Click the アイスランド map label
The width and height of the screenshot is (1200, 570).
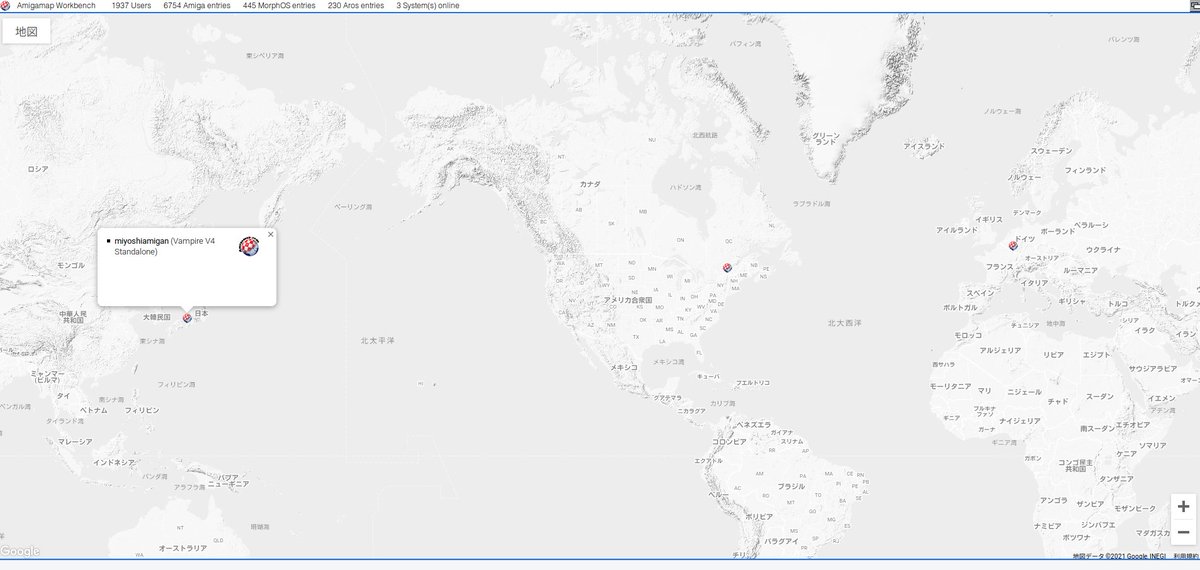(924, 146)
